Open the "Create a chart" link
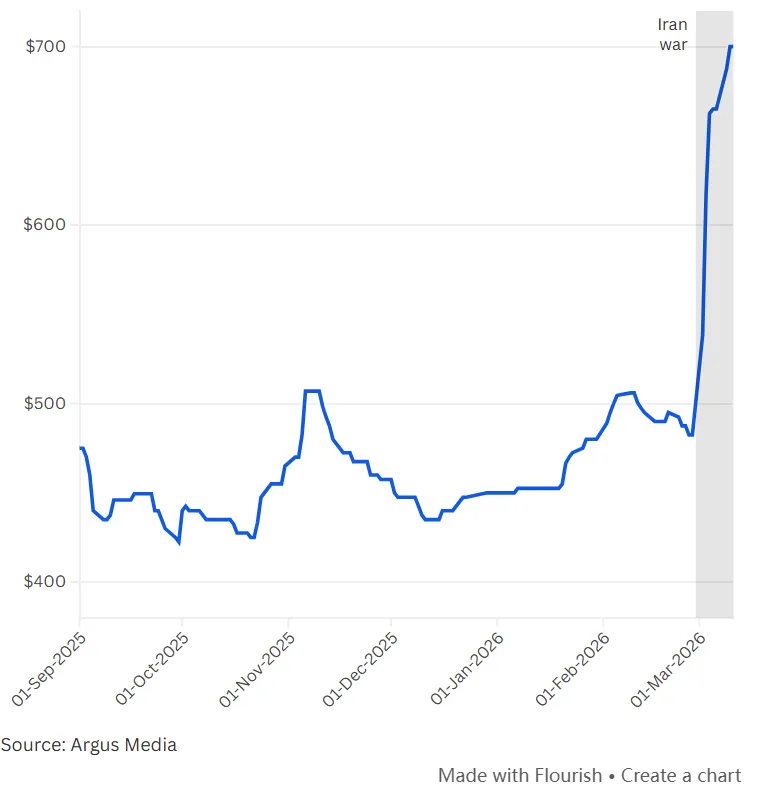The width and height of the screenshot is (764, 790). [x=681, y=775]
